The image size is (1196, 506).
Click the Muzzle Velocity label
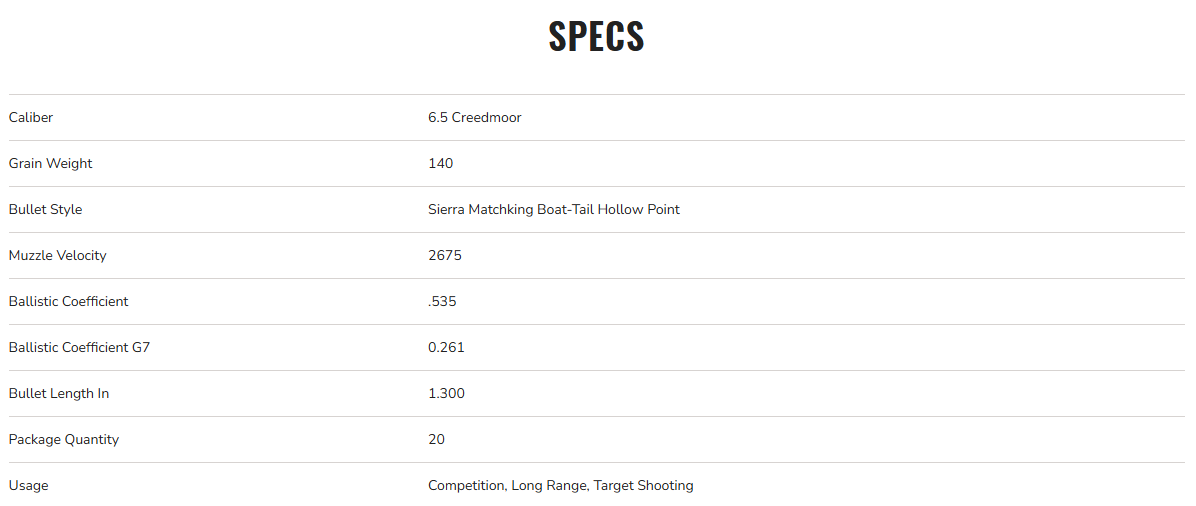pos(57,256)
